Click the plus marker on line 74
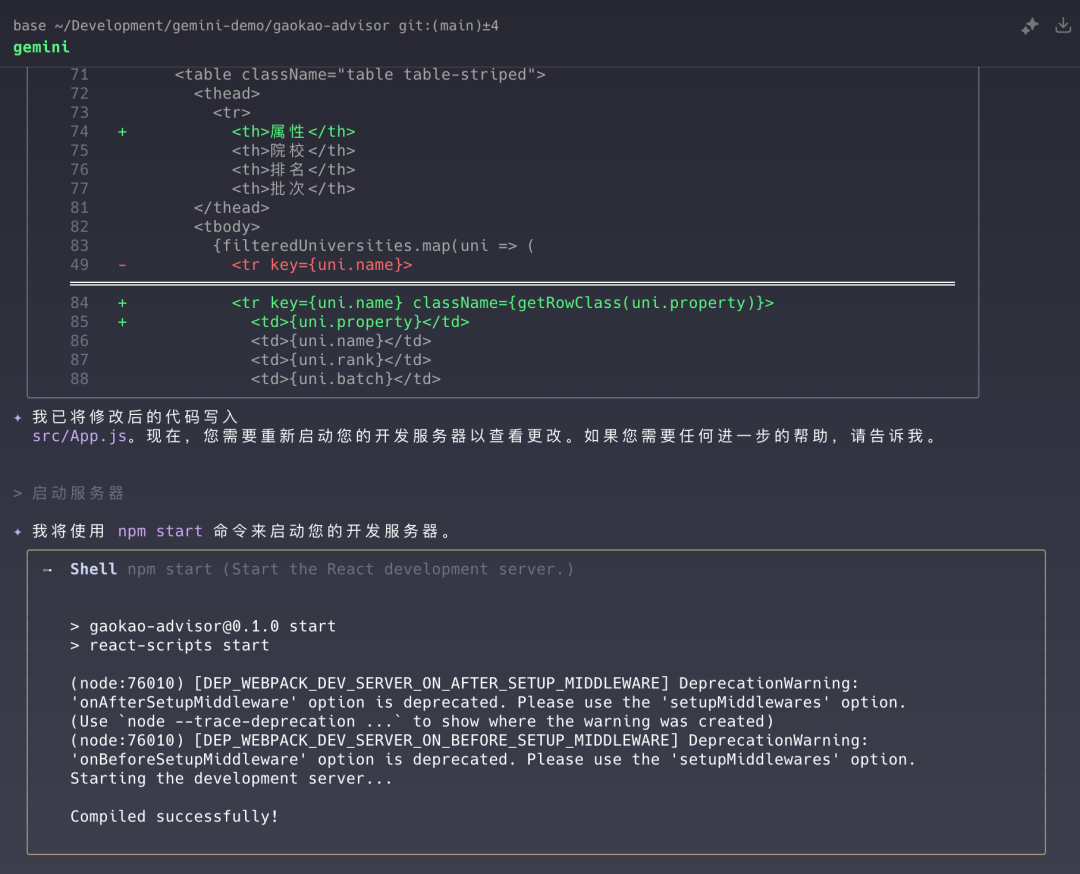This screenshot has height=874, width=1080. tap(122, 132)
